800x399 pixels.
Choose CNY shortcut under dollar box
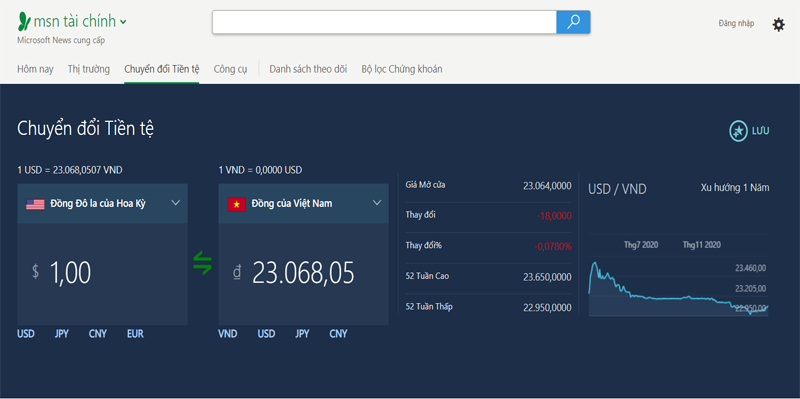98,334
